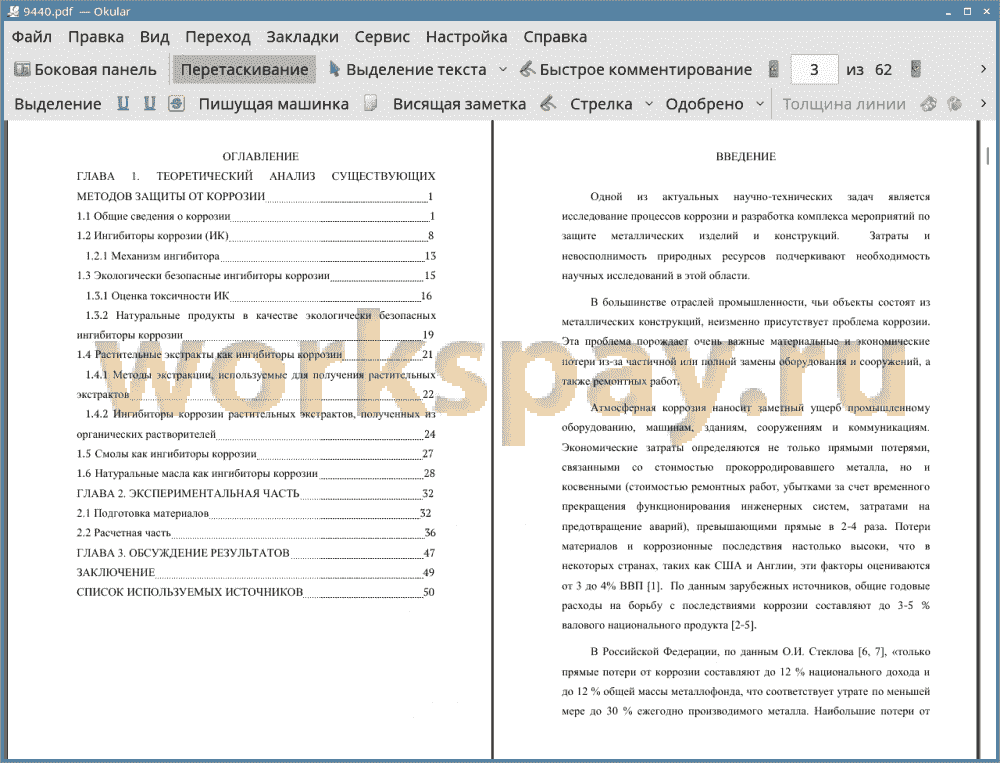1000x763 pixels.
Task: Select the Одобрено stamp tool
Action: [x=704, y=104]
